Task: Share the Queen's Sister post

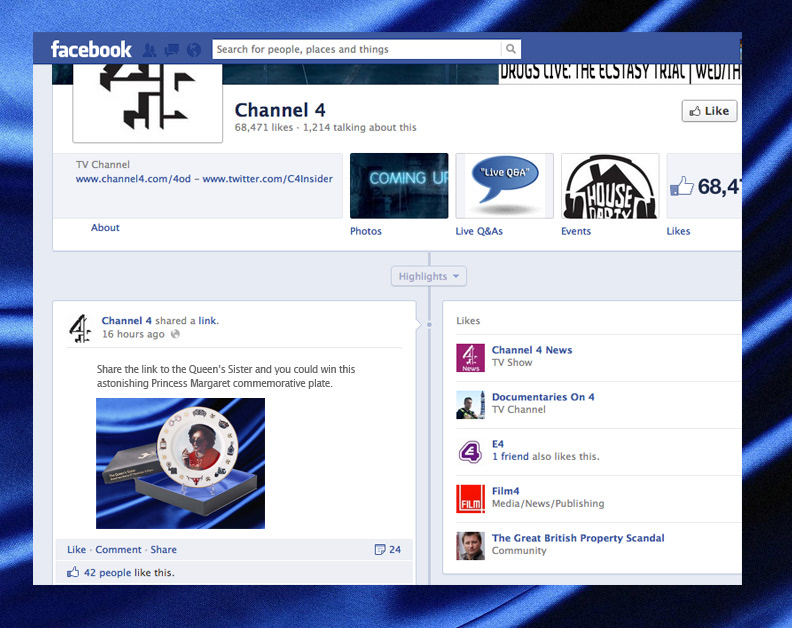Action: 163,550
